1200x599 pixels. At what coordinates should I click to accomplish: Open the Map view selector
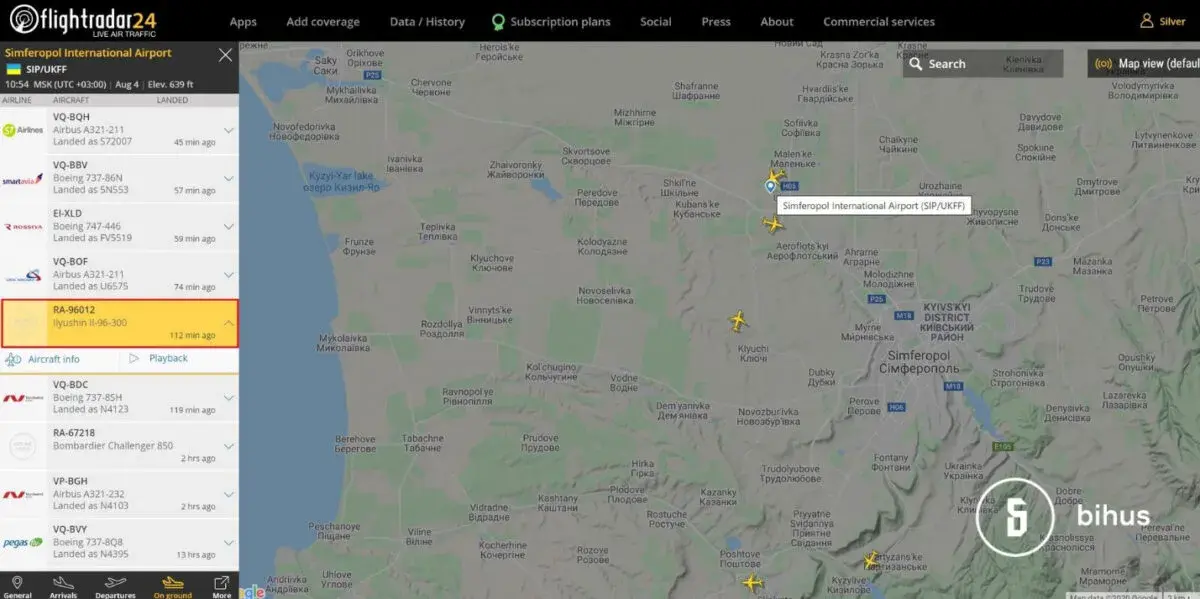pos(1150,64)
